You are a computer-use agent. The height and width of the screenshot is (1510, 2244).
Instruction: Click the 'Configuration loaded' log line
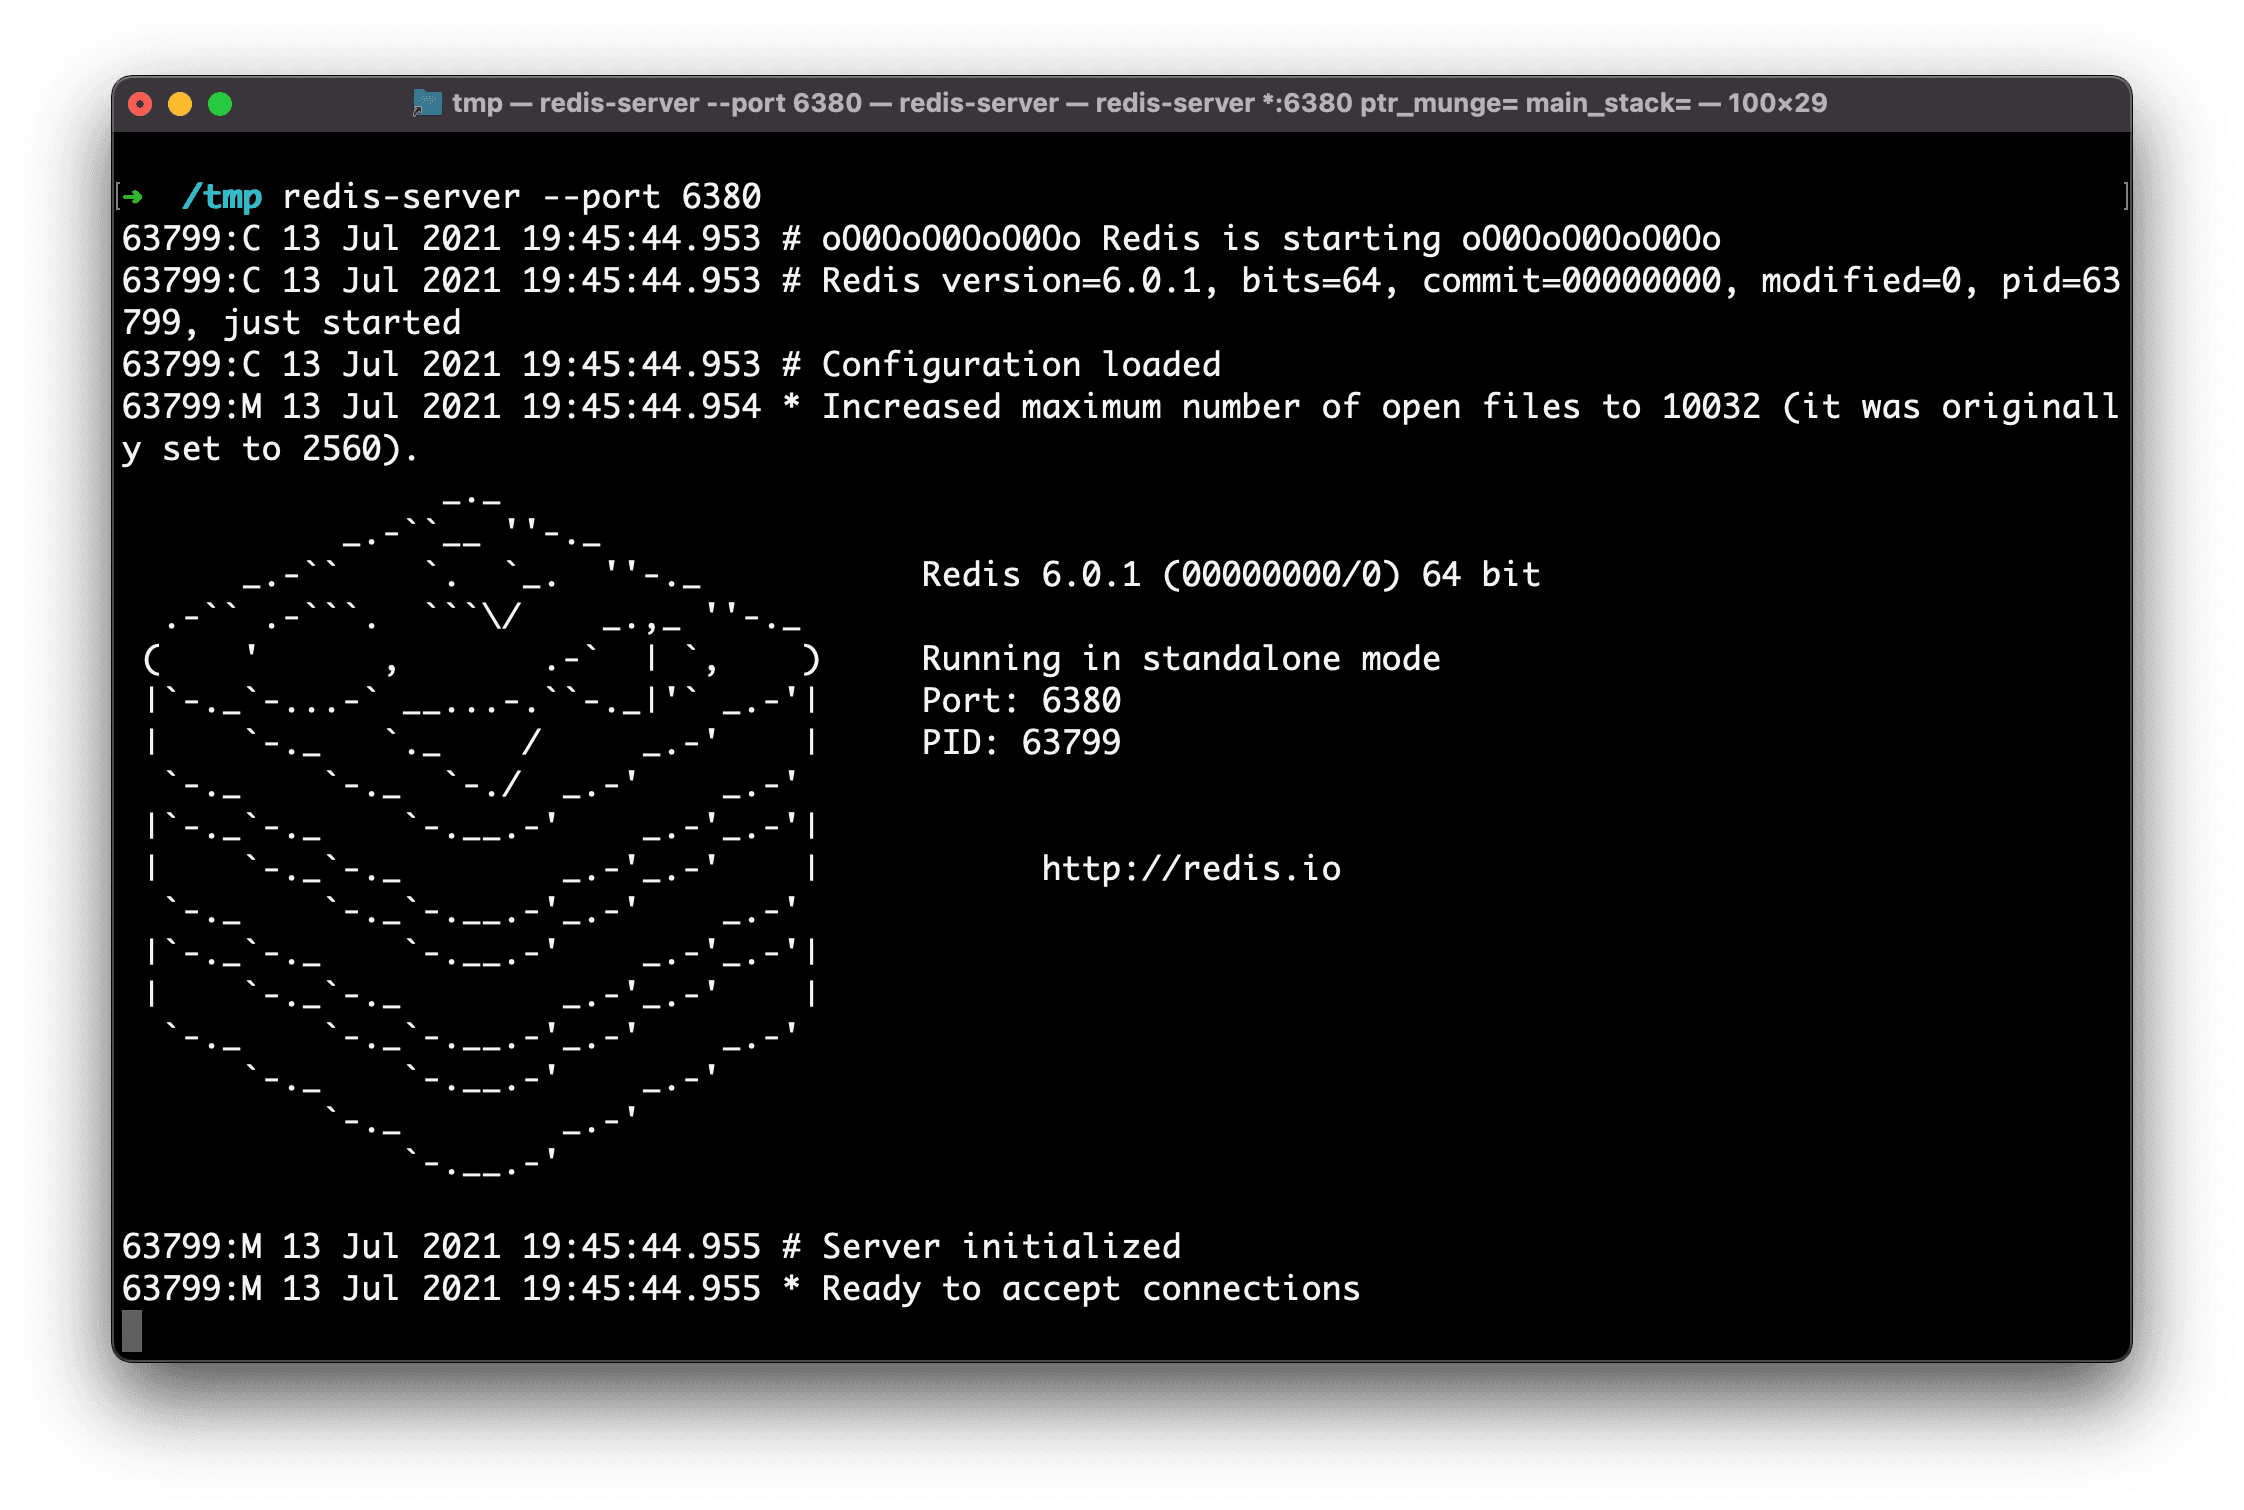(671, 365)
